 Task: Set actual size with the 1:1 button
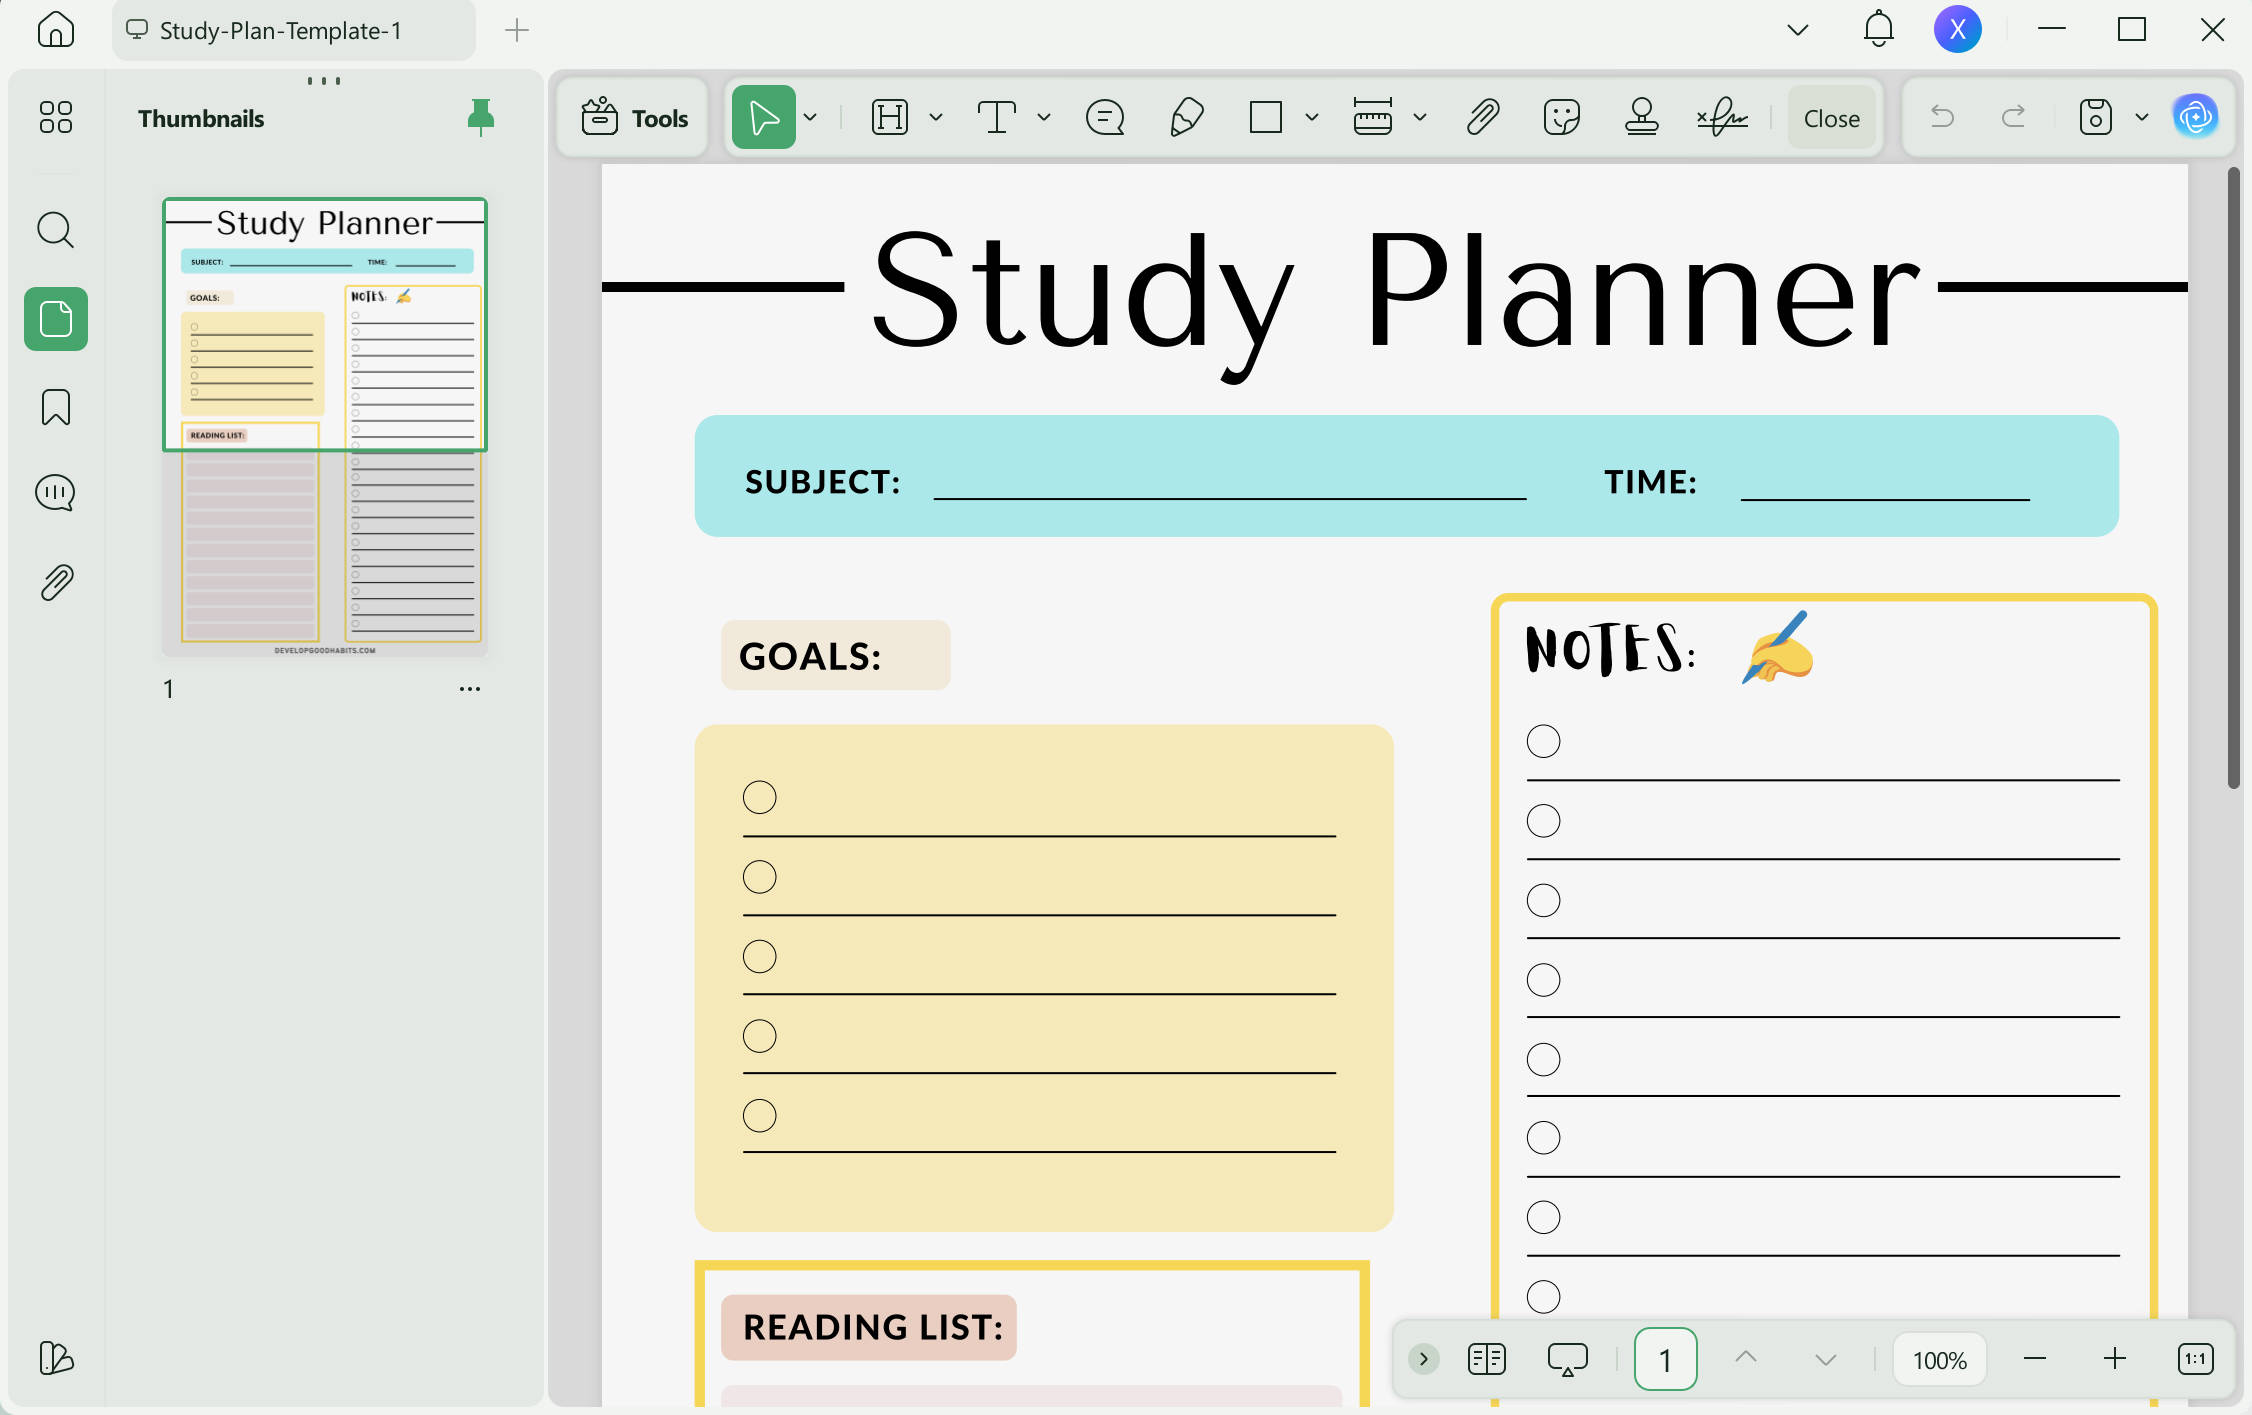(2196, 1359)
